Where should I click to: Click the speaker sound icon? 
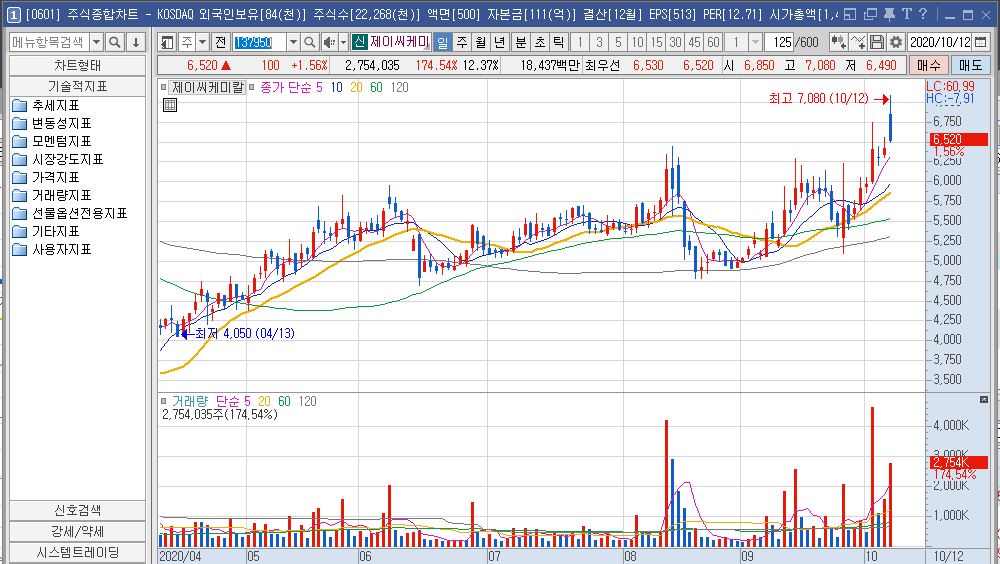point(328,43)
